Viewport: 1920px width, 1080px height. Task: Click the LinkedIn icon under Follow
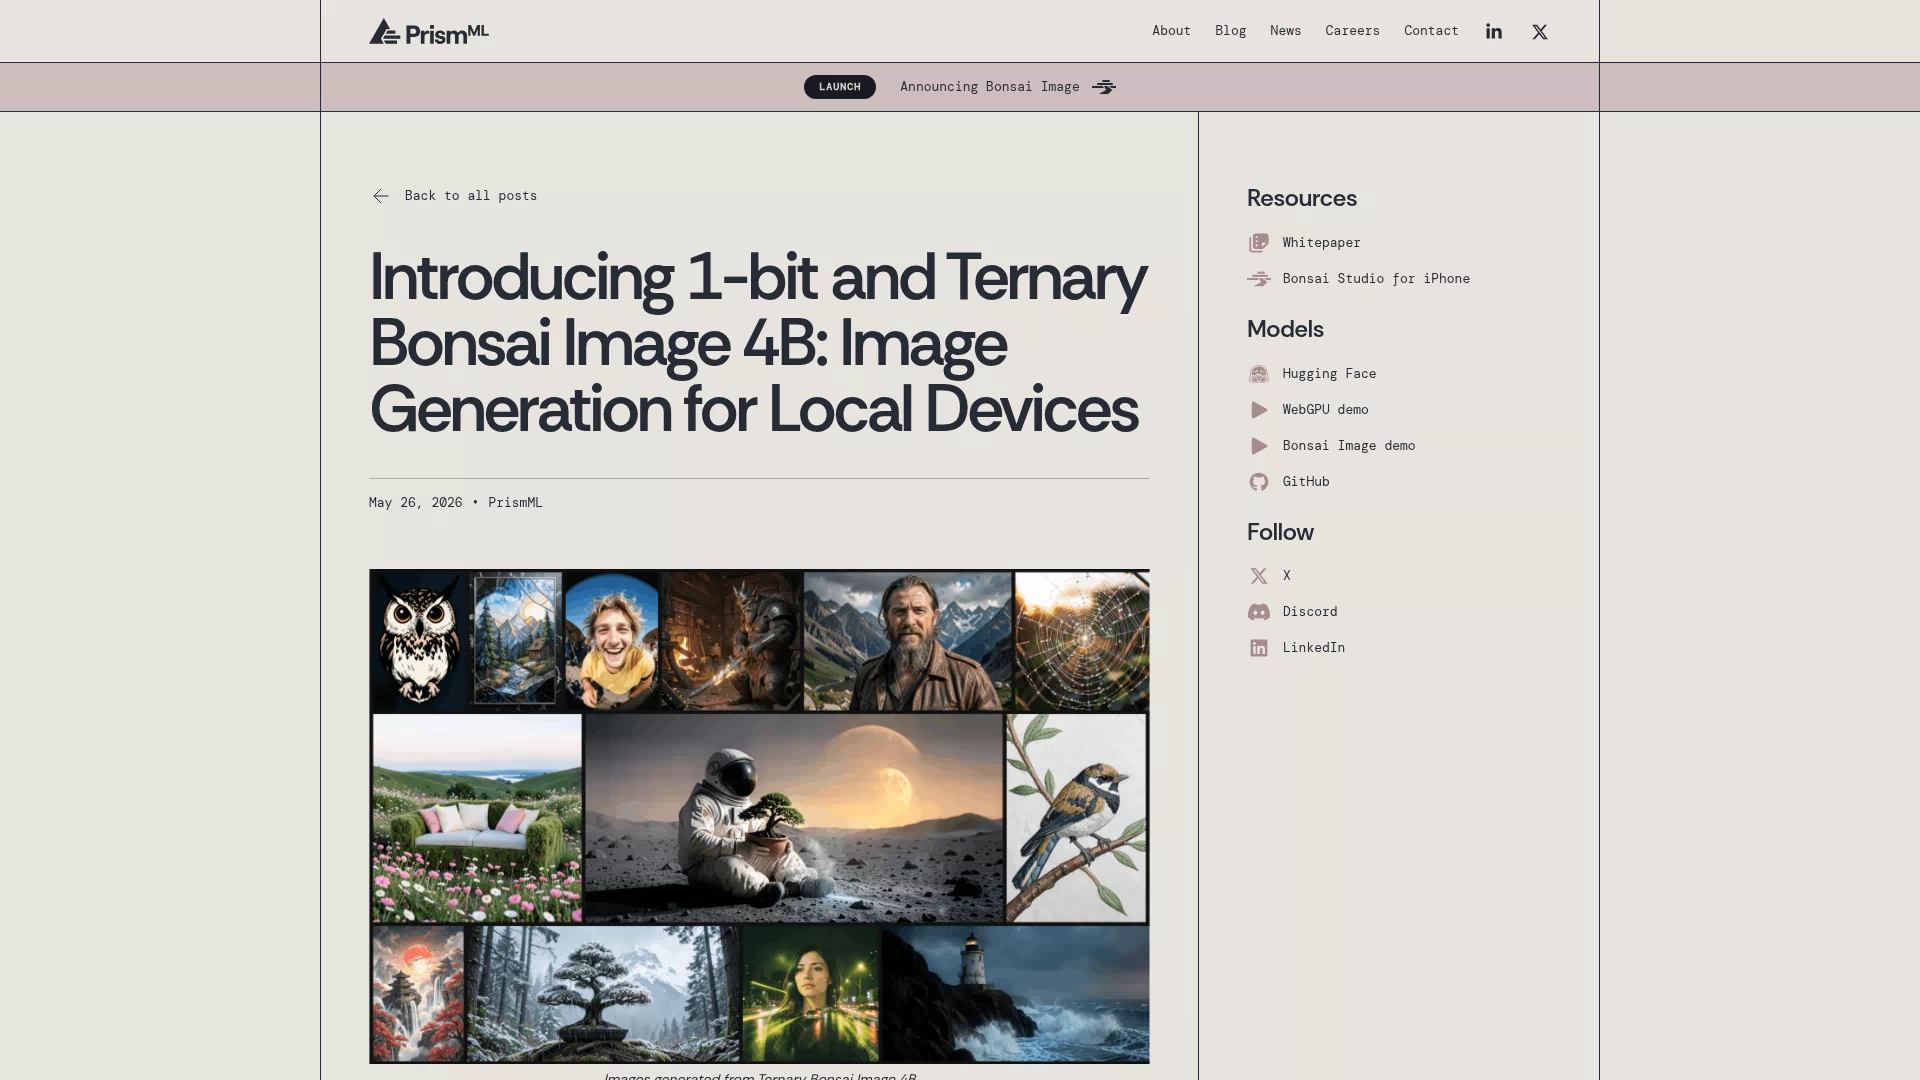pyautogui.click(x=1259, y=648)
